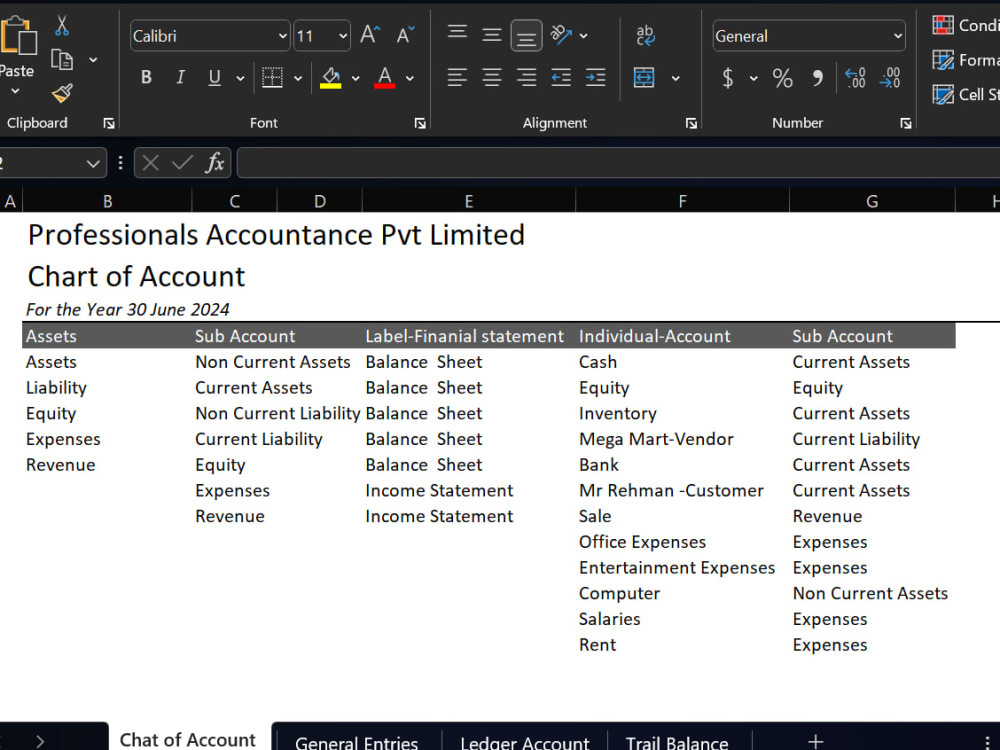This screenshot has height=750, width=1000.
Task: Go to next sheet tab arrow
Action: (40, 740)
